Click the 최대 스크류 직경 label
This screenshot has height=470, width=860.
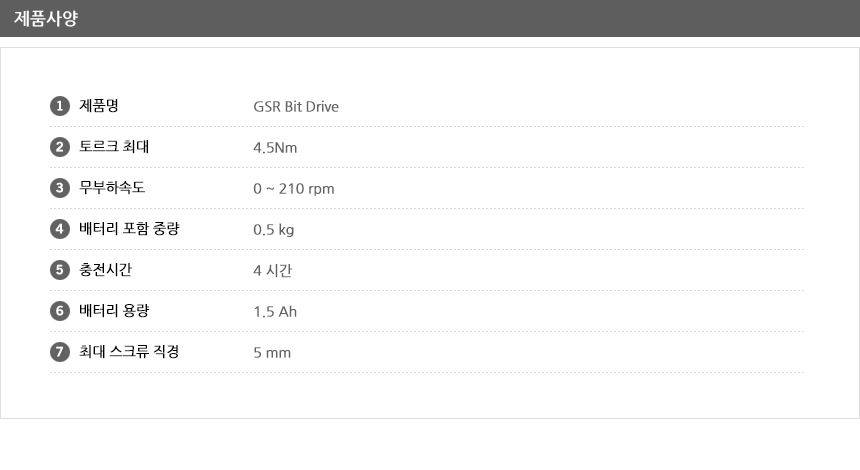point(129,352)
